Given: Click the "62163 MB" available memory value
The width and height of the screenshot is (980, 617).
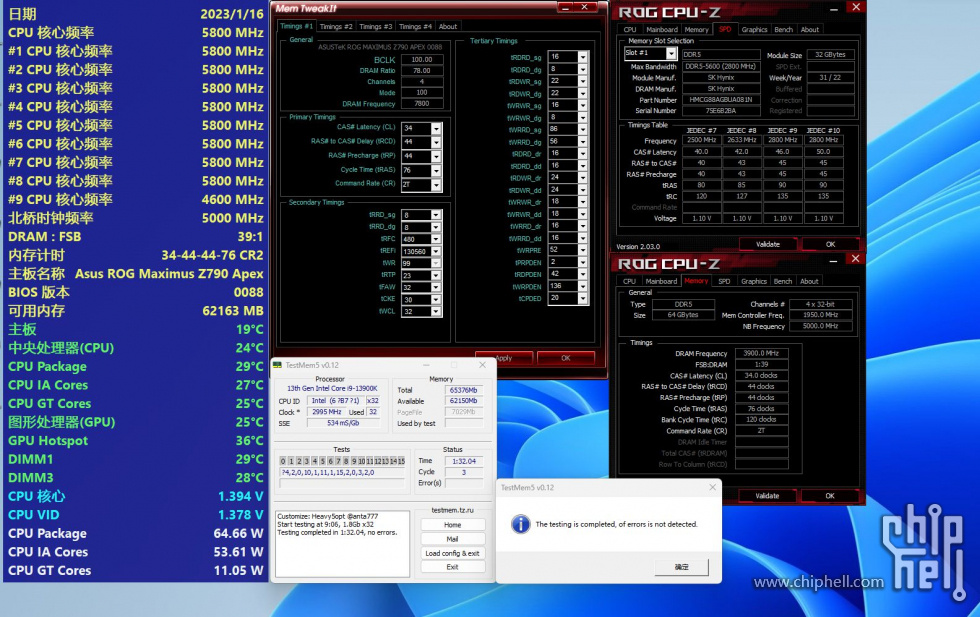Looking at the screenshot, I should (x=233, y=311).
